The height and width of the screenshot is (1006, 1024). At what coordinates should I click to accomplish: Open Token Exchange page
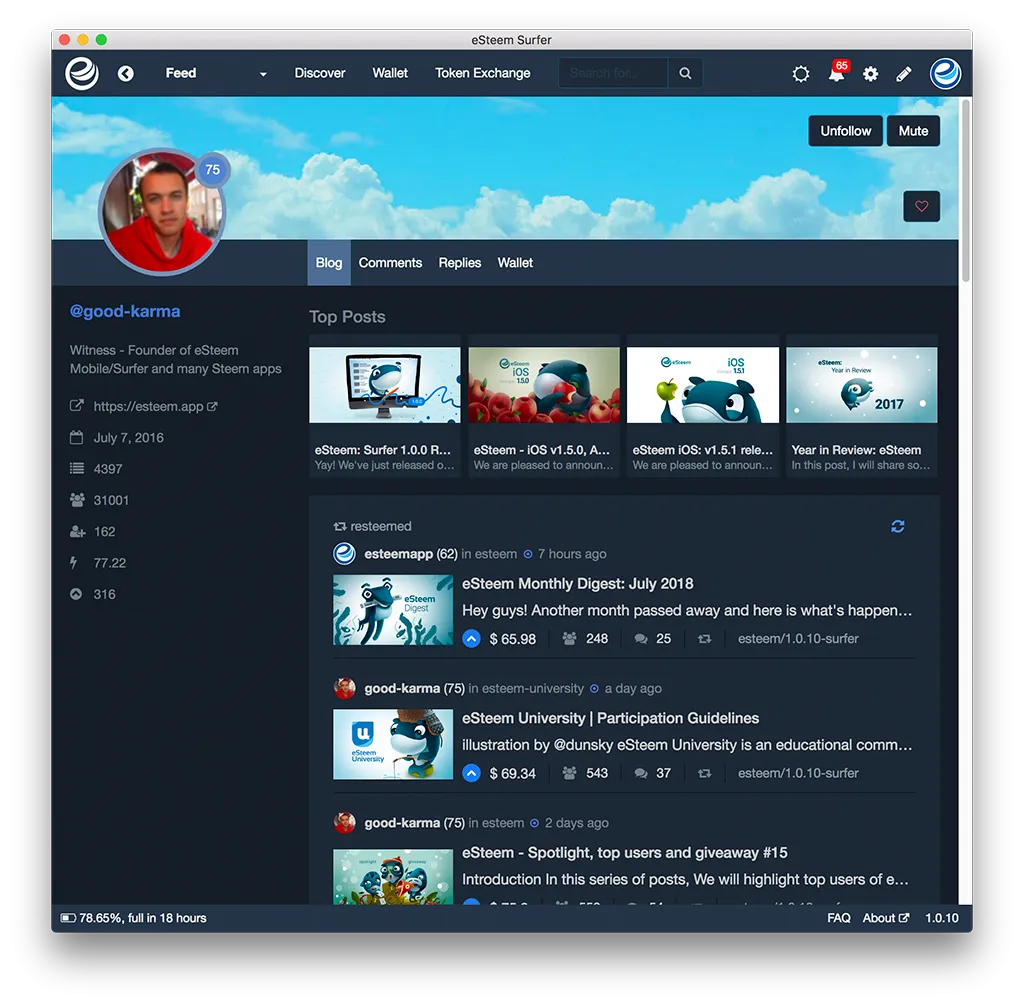483,73
